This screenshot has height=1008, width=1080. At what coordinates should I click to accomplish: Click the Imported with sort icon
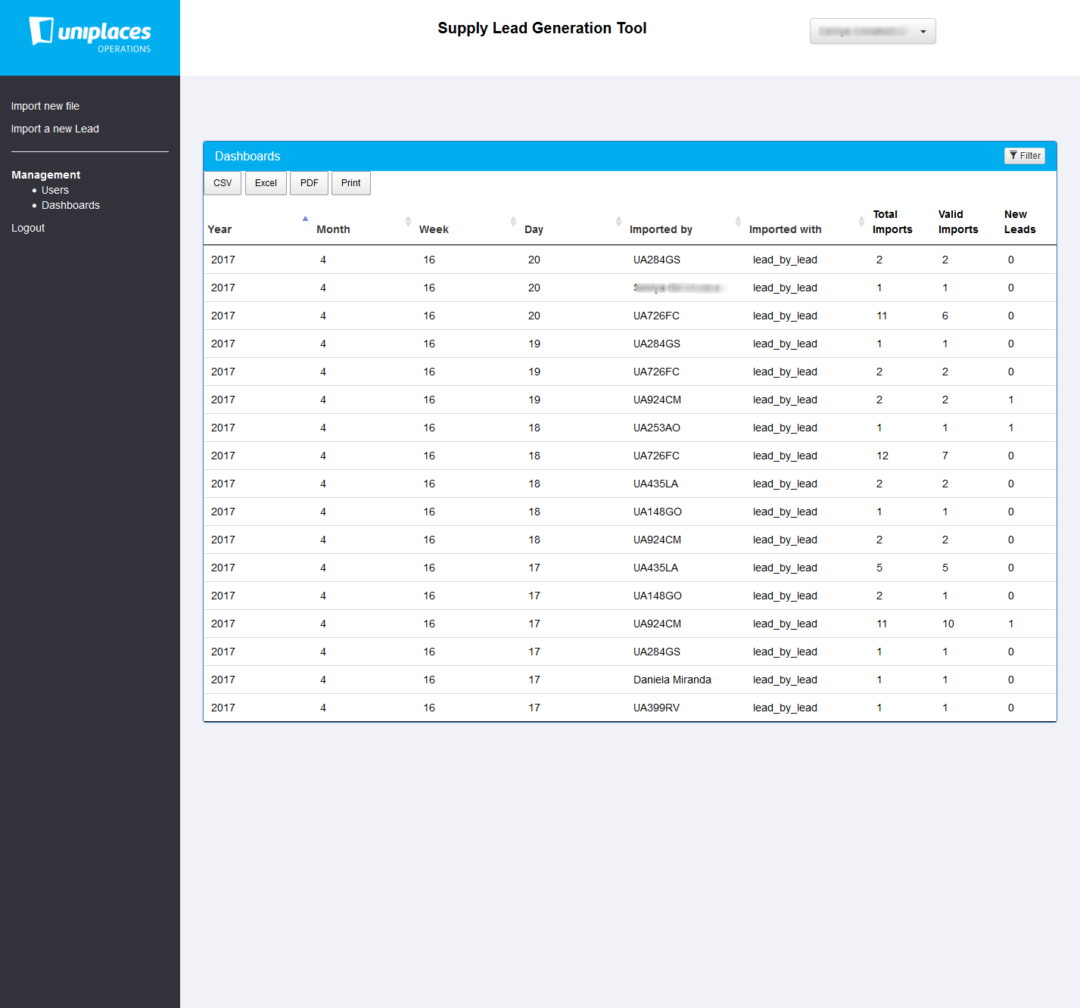(862, 221)
